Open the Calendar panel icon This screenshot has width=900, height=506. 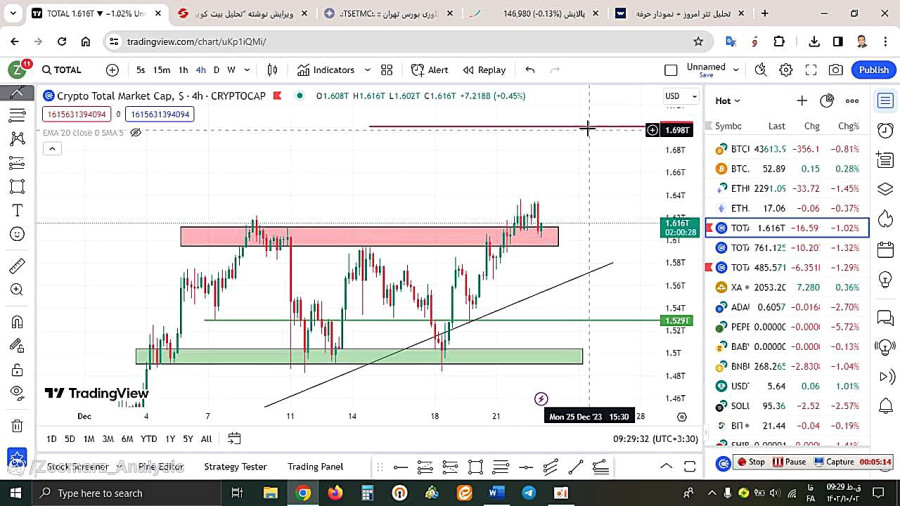click(885, 250)
